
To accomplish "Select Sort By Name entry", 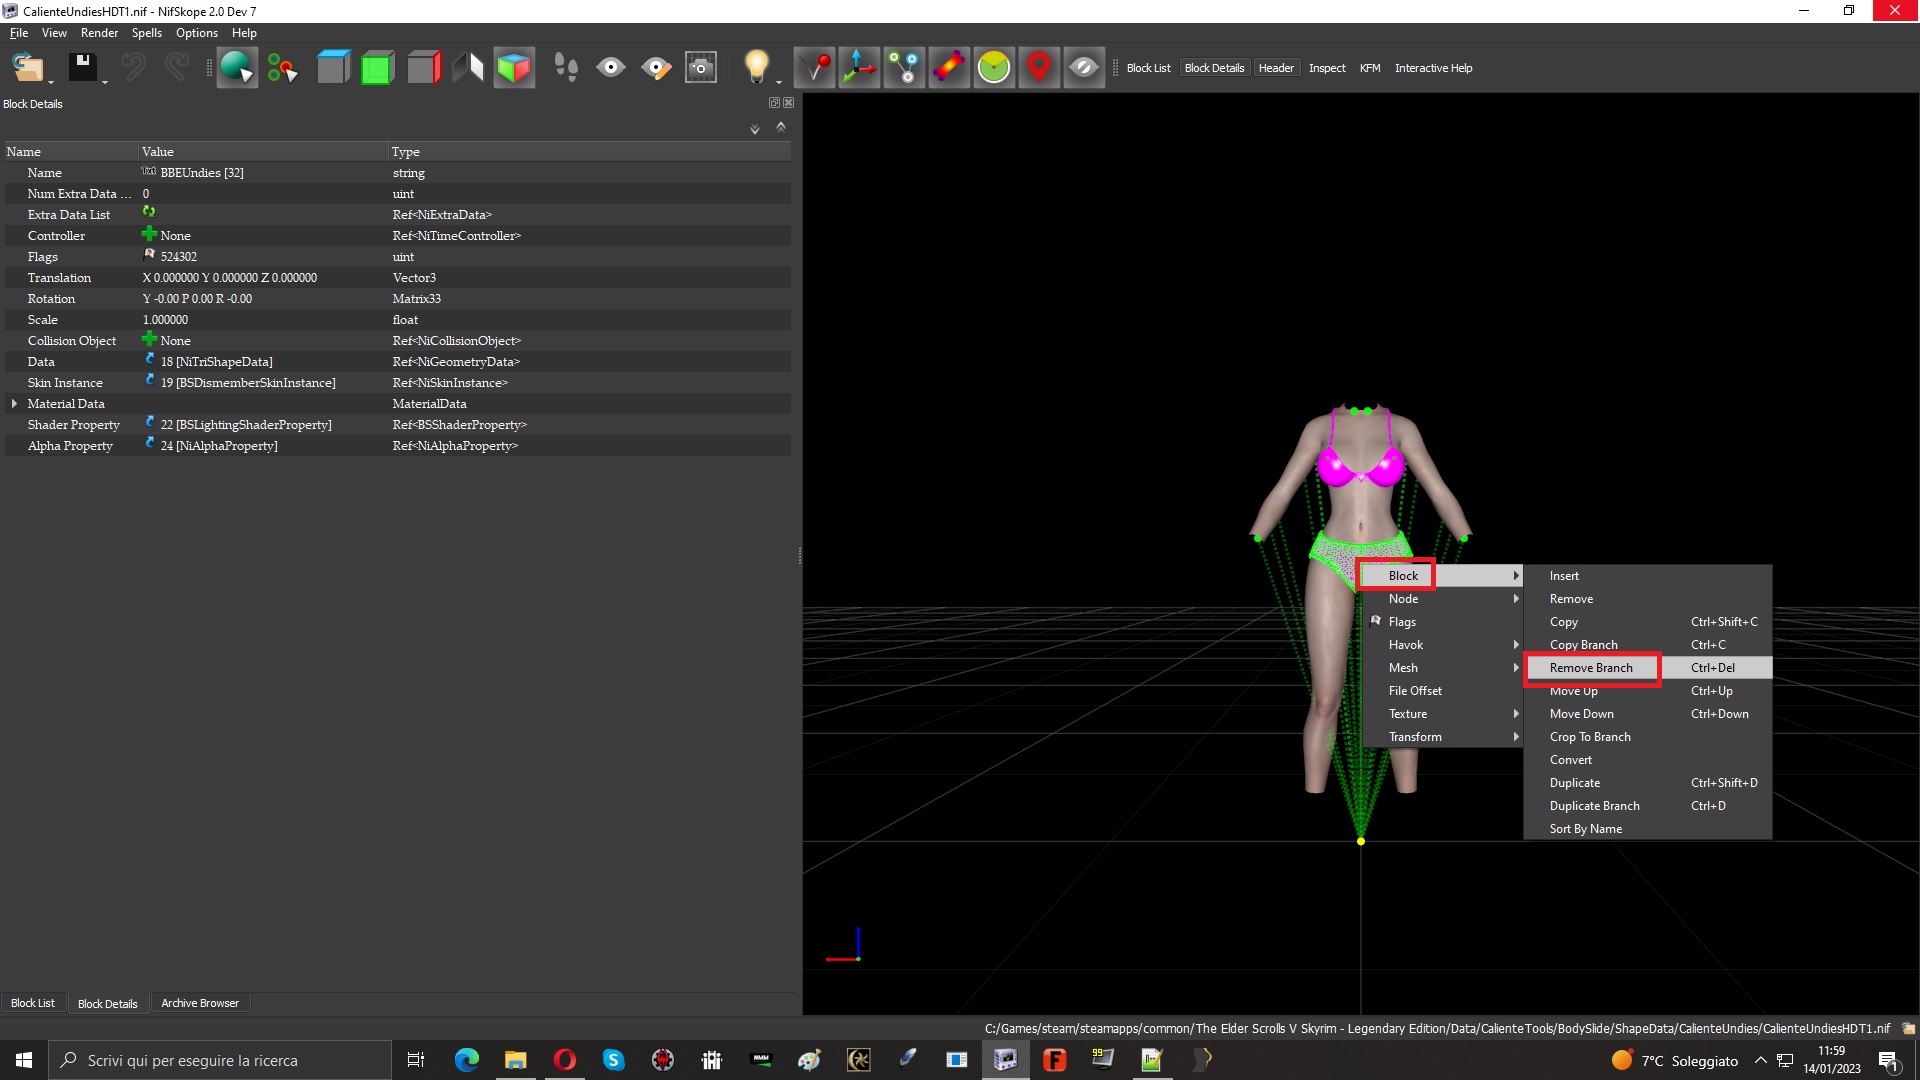I will tap(1648, 829).
